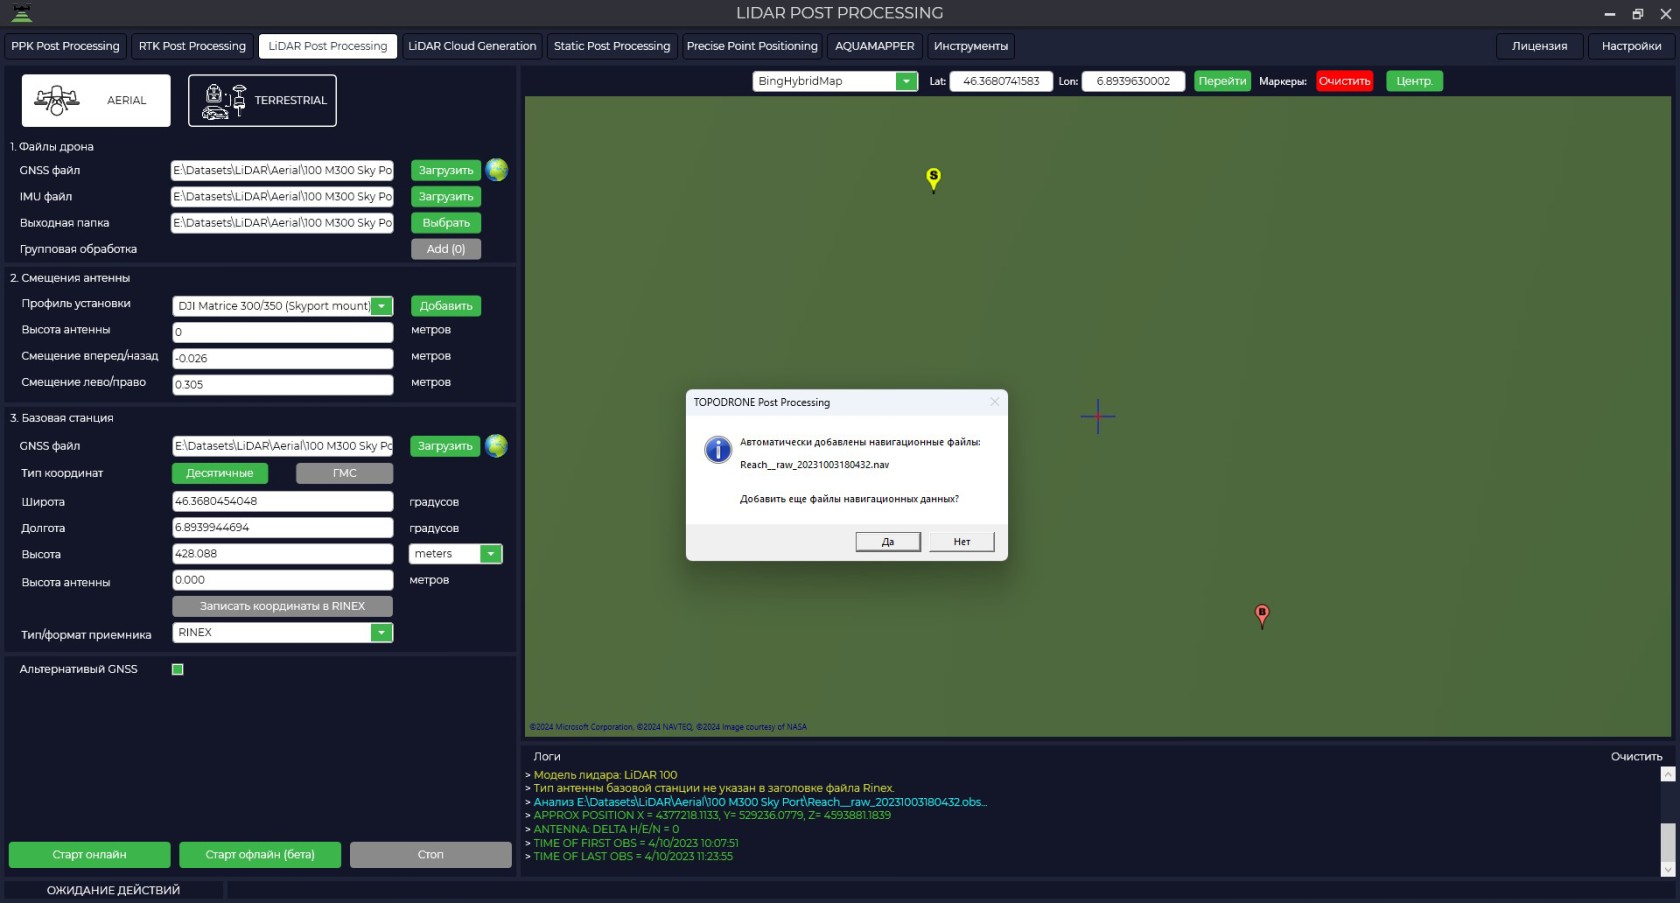Switch to Static Post Processing tab
Image resolution: width=1680 pixels, height=903 pixels.
click(612, 46)
